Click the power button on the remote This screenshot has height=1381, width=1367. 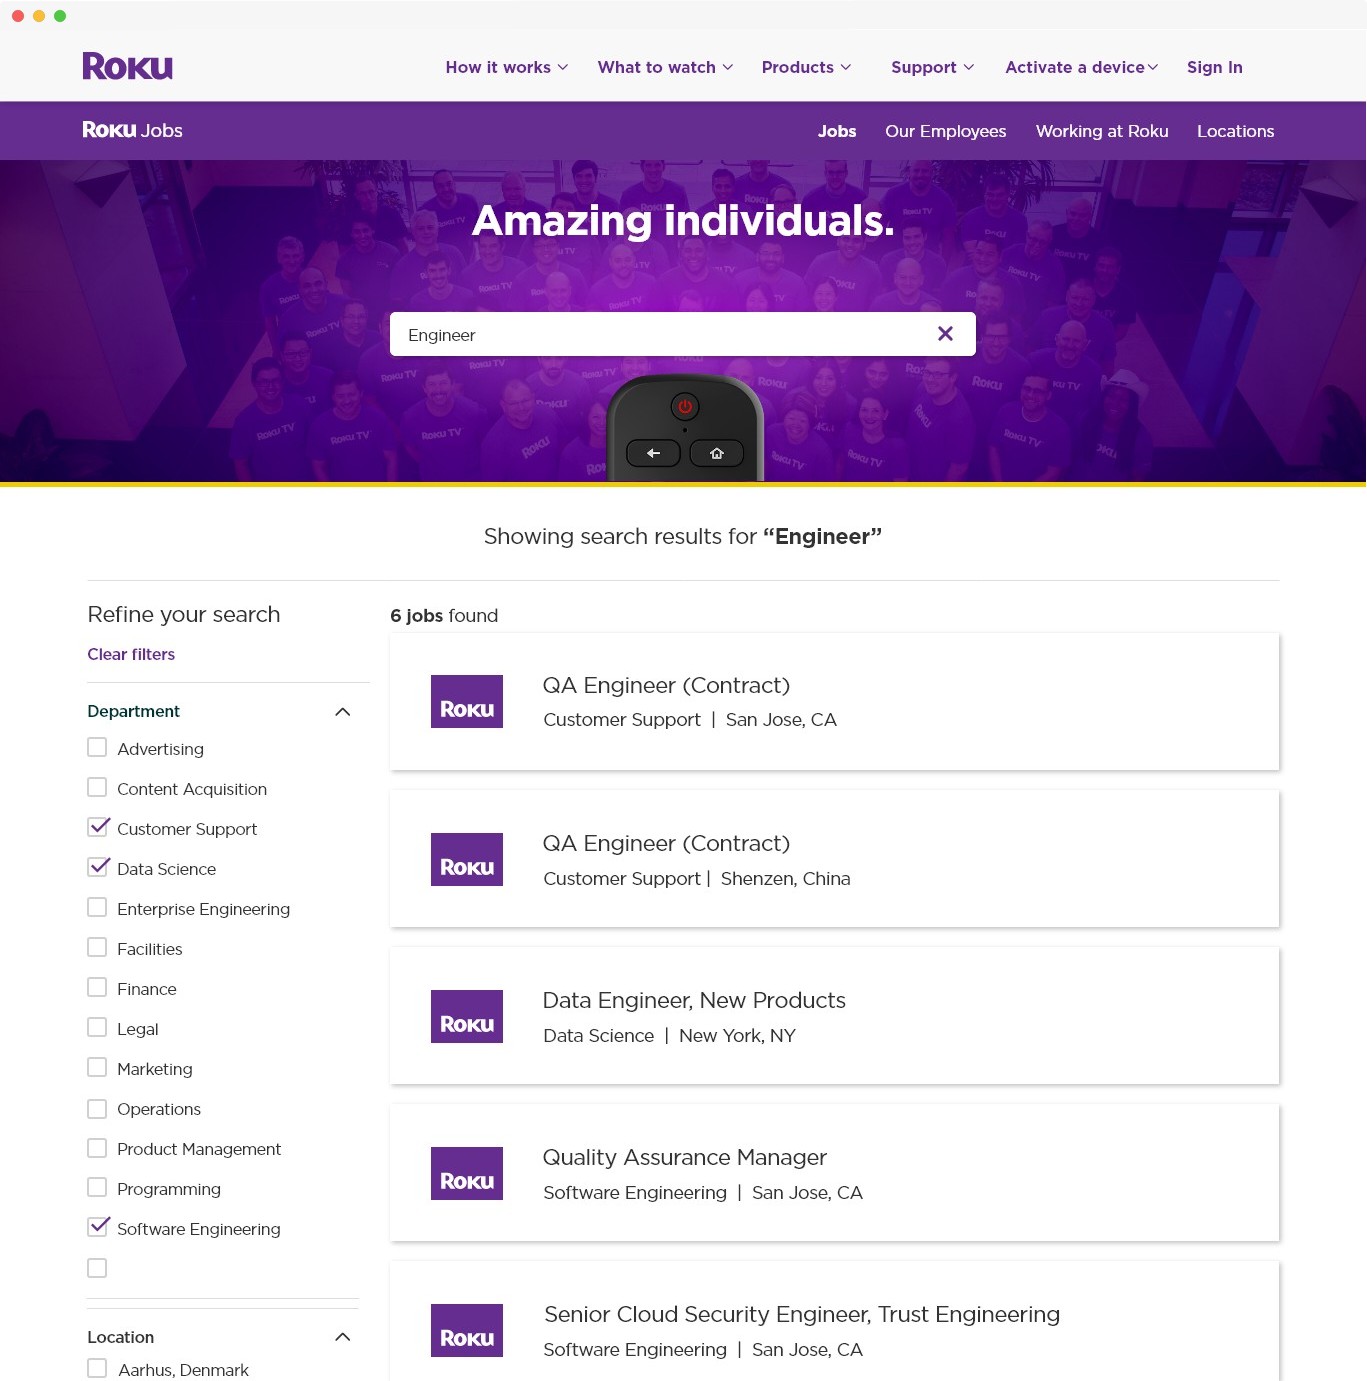pyautogui.click(x=685, y=407)
